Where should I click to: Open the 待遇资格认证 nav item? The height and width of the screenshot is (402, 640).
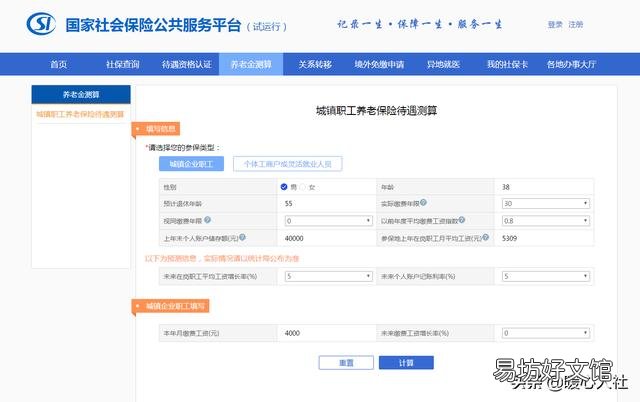[187, 64]
